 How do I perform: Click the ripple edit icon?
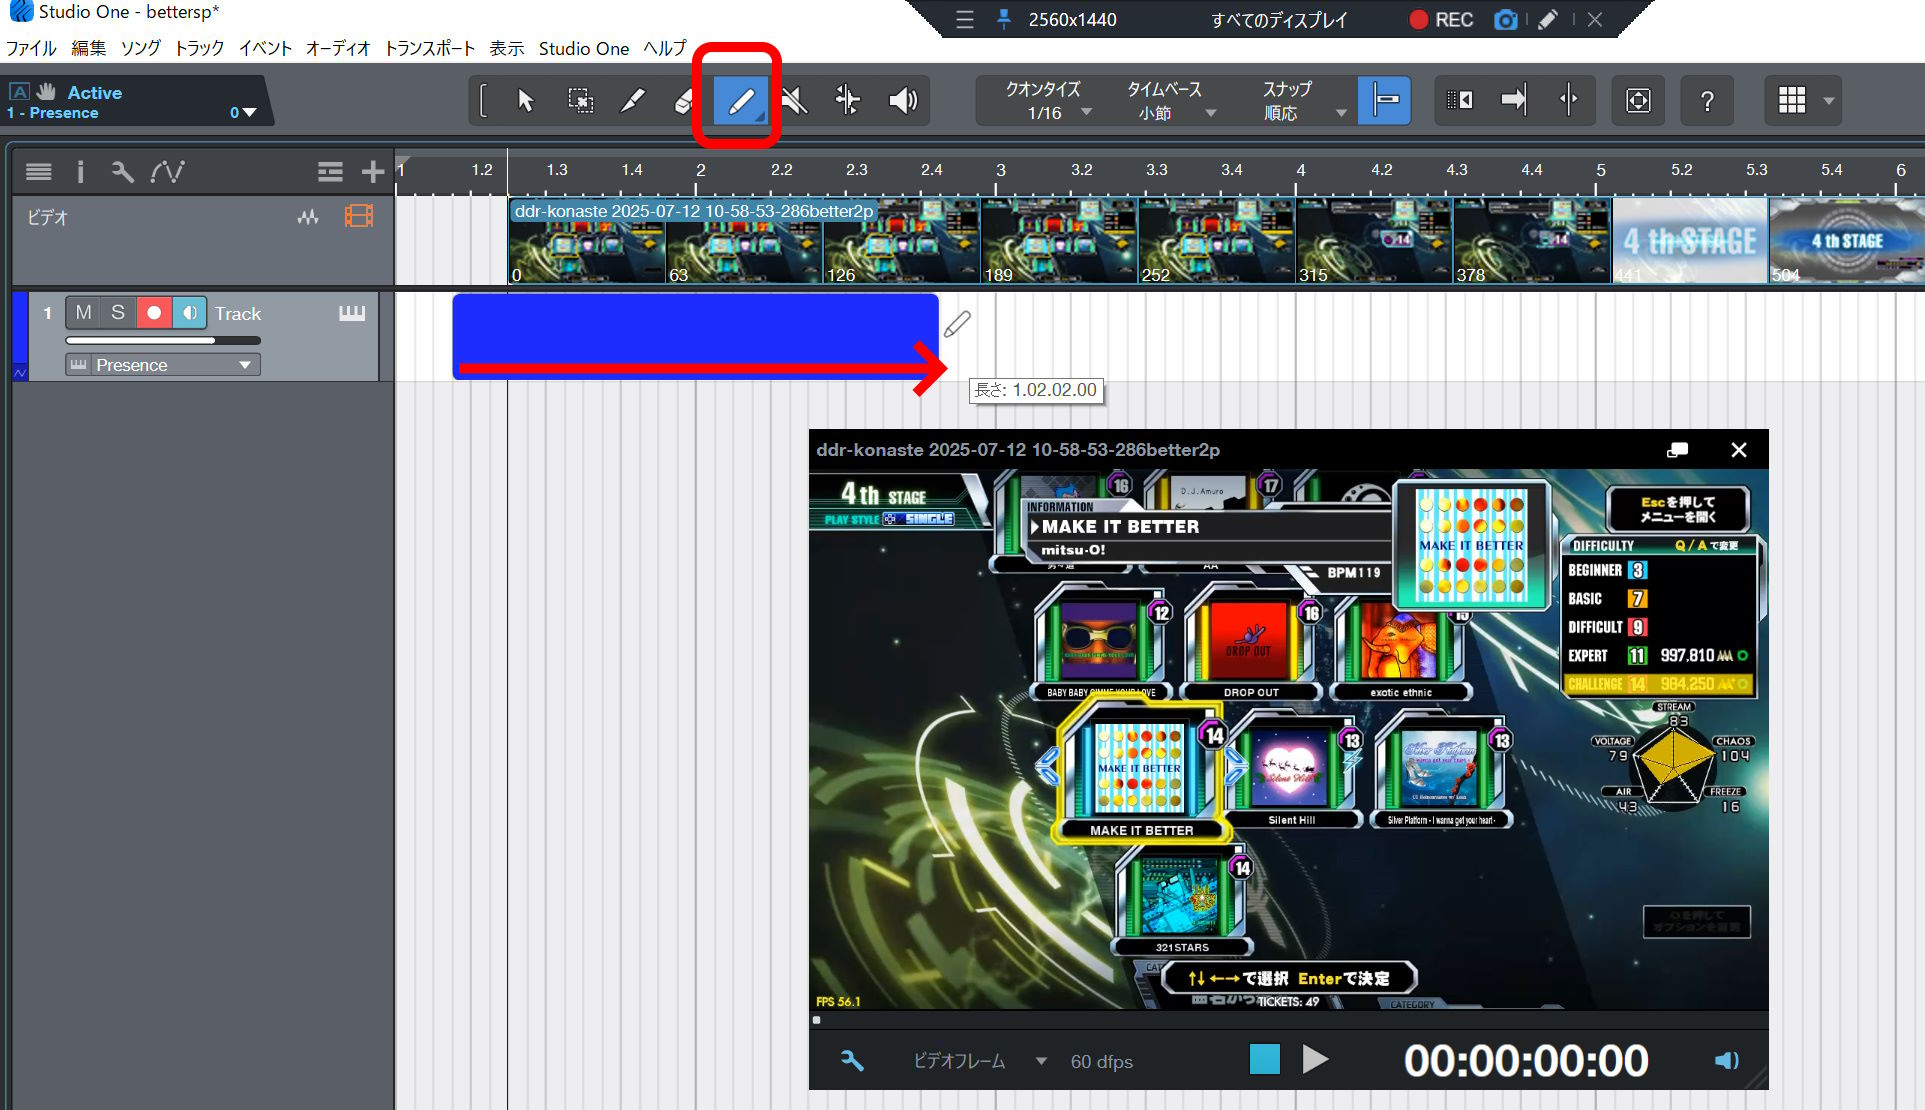tap(1459, 100)
